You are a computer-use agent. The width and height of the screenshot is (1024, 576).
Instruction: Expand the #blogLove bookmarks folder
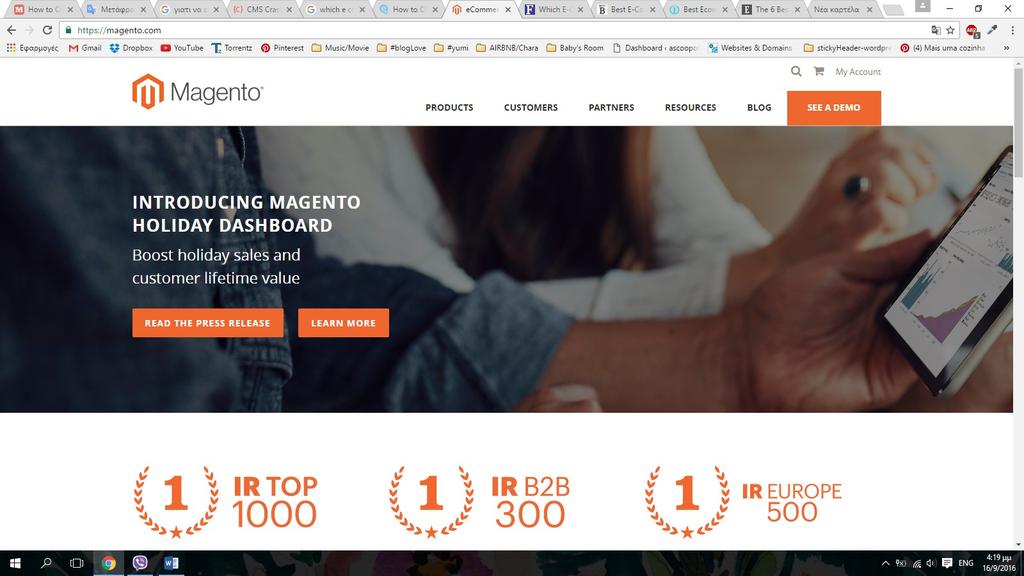click(401, 48)
